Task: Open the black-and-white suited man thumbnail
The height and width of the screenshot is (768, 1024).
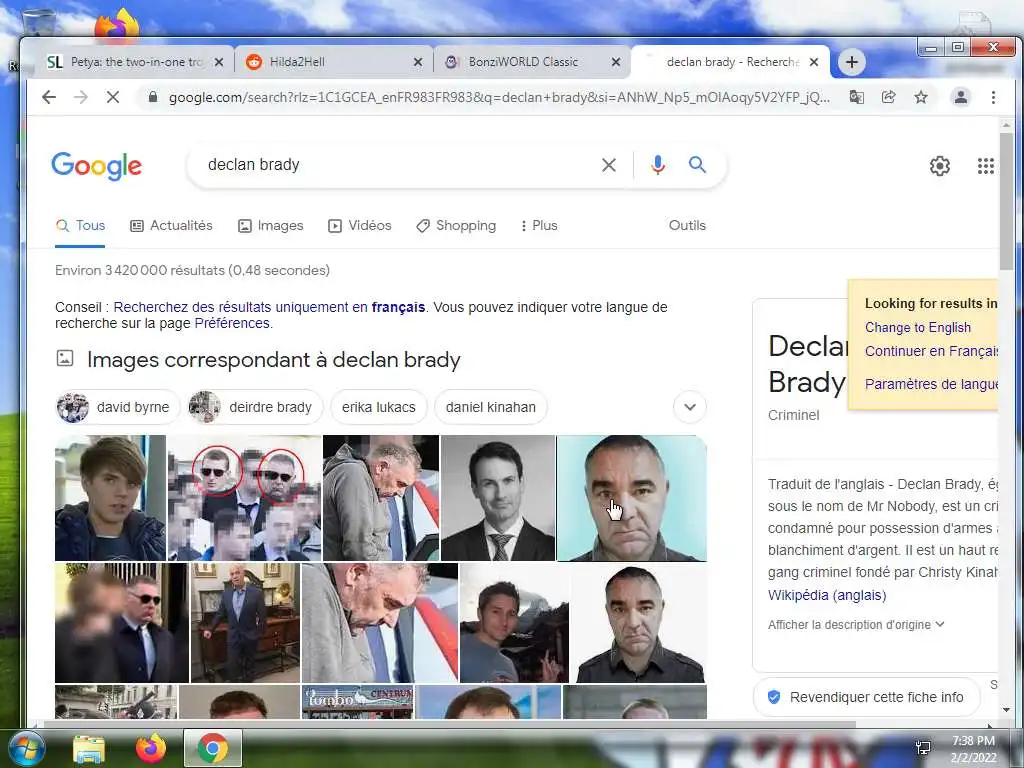Action: [x=498, y=498]
